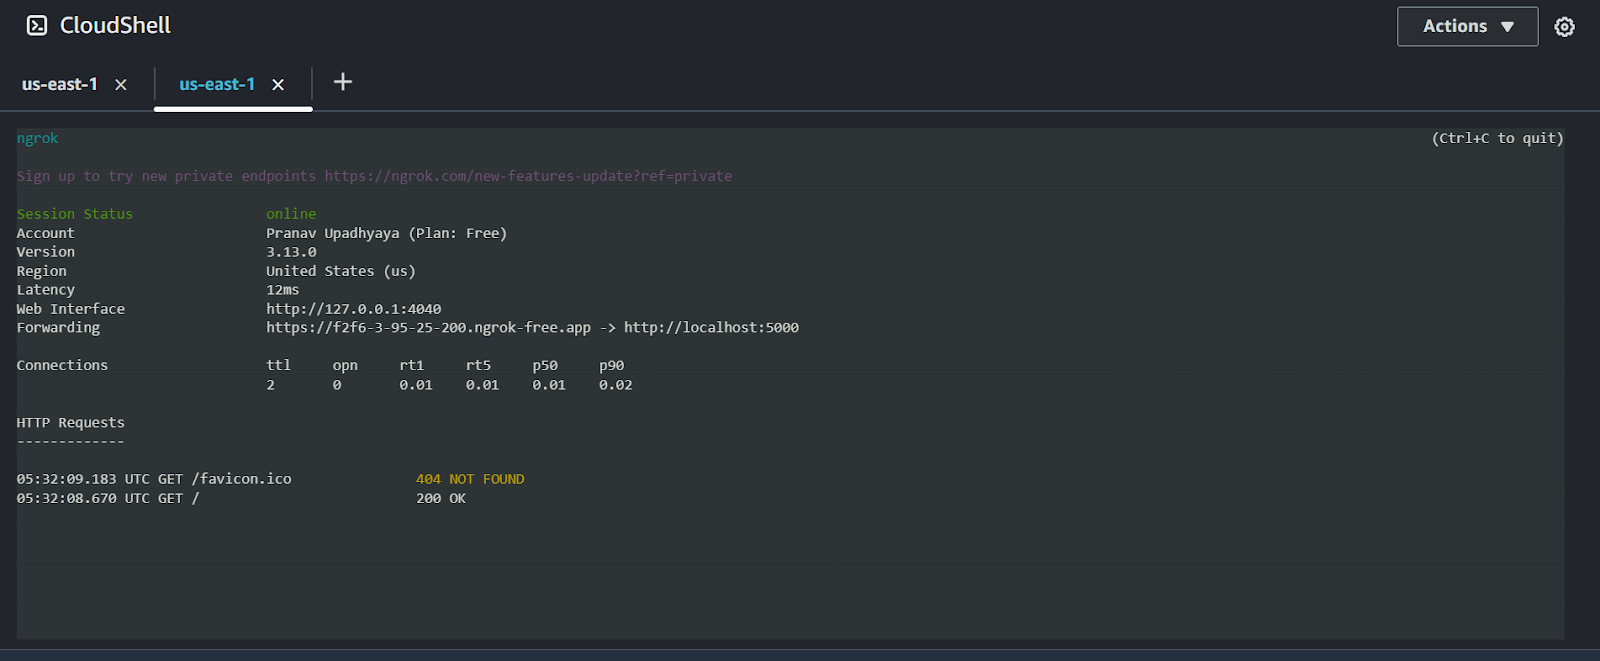
Task: Click the CloudShell title text
Action: click(115, 26)
